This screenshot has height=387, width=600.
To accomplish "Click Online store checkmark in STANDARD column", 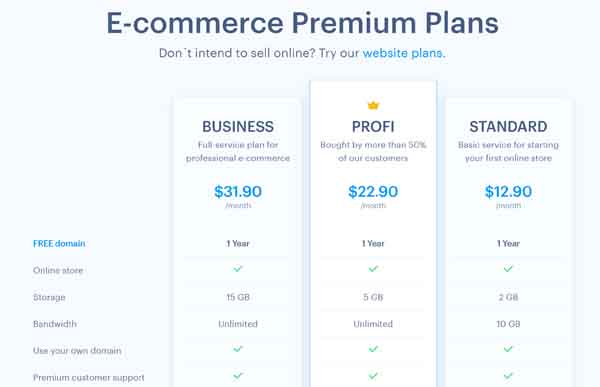I will point(508,269).
